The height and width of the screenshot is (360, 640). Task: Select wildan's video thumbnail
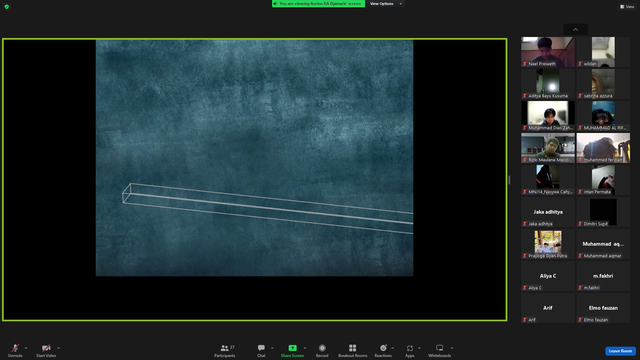603,52
